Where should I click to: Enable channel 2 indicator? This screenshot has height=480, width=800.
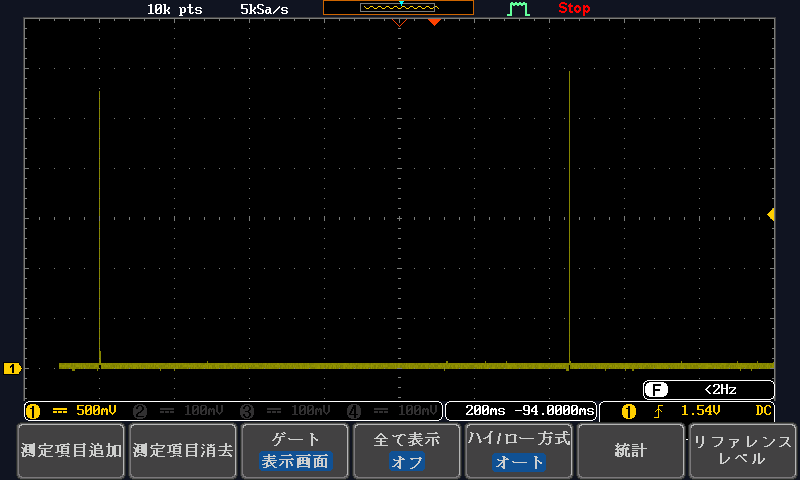tap(140, 411)
